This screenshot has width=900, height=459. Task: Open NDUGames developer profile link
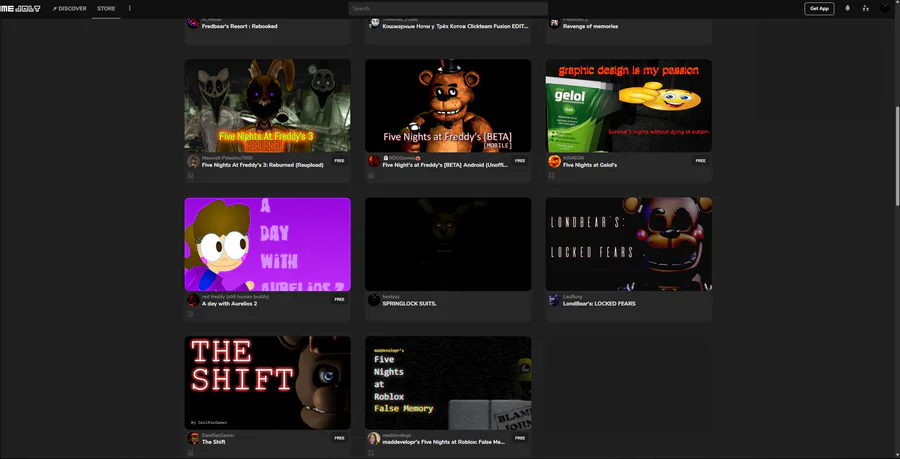pos(401,158)
